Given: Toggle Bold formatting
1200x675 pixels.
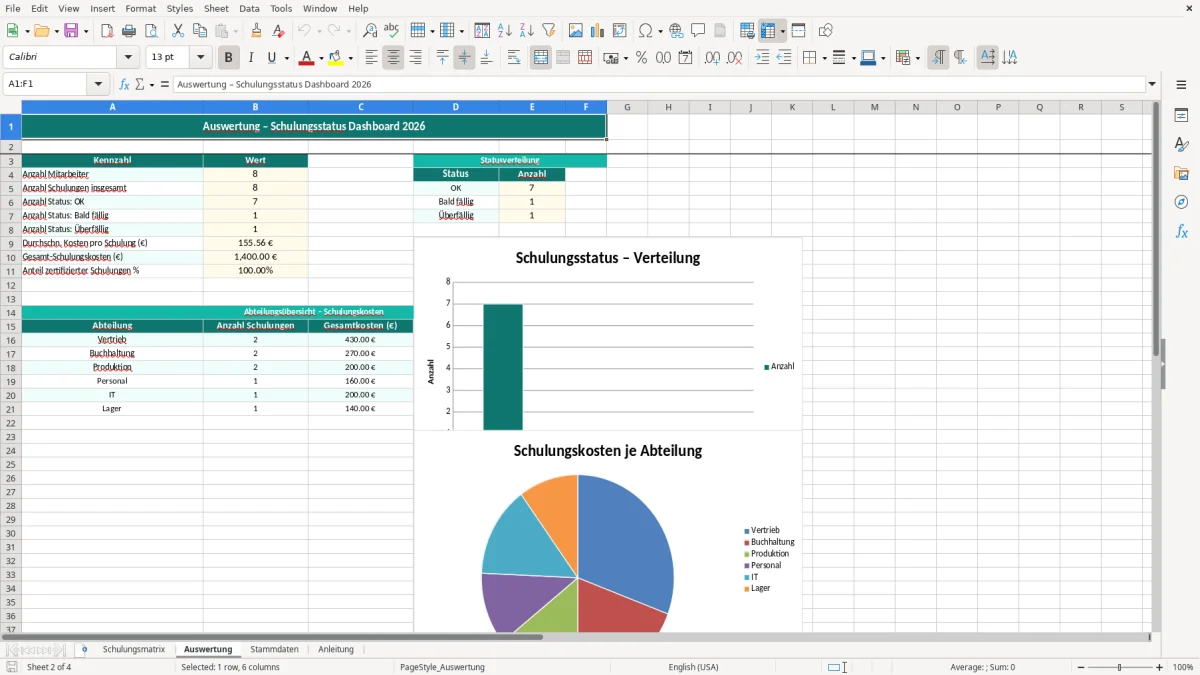Looking at the screenshot, I should [229, 58].
